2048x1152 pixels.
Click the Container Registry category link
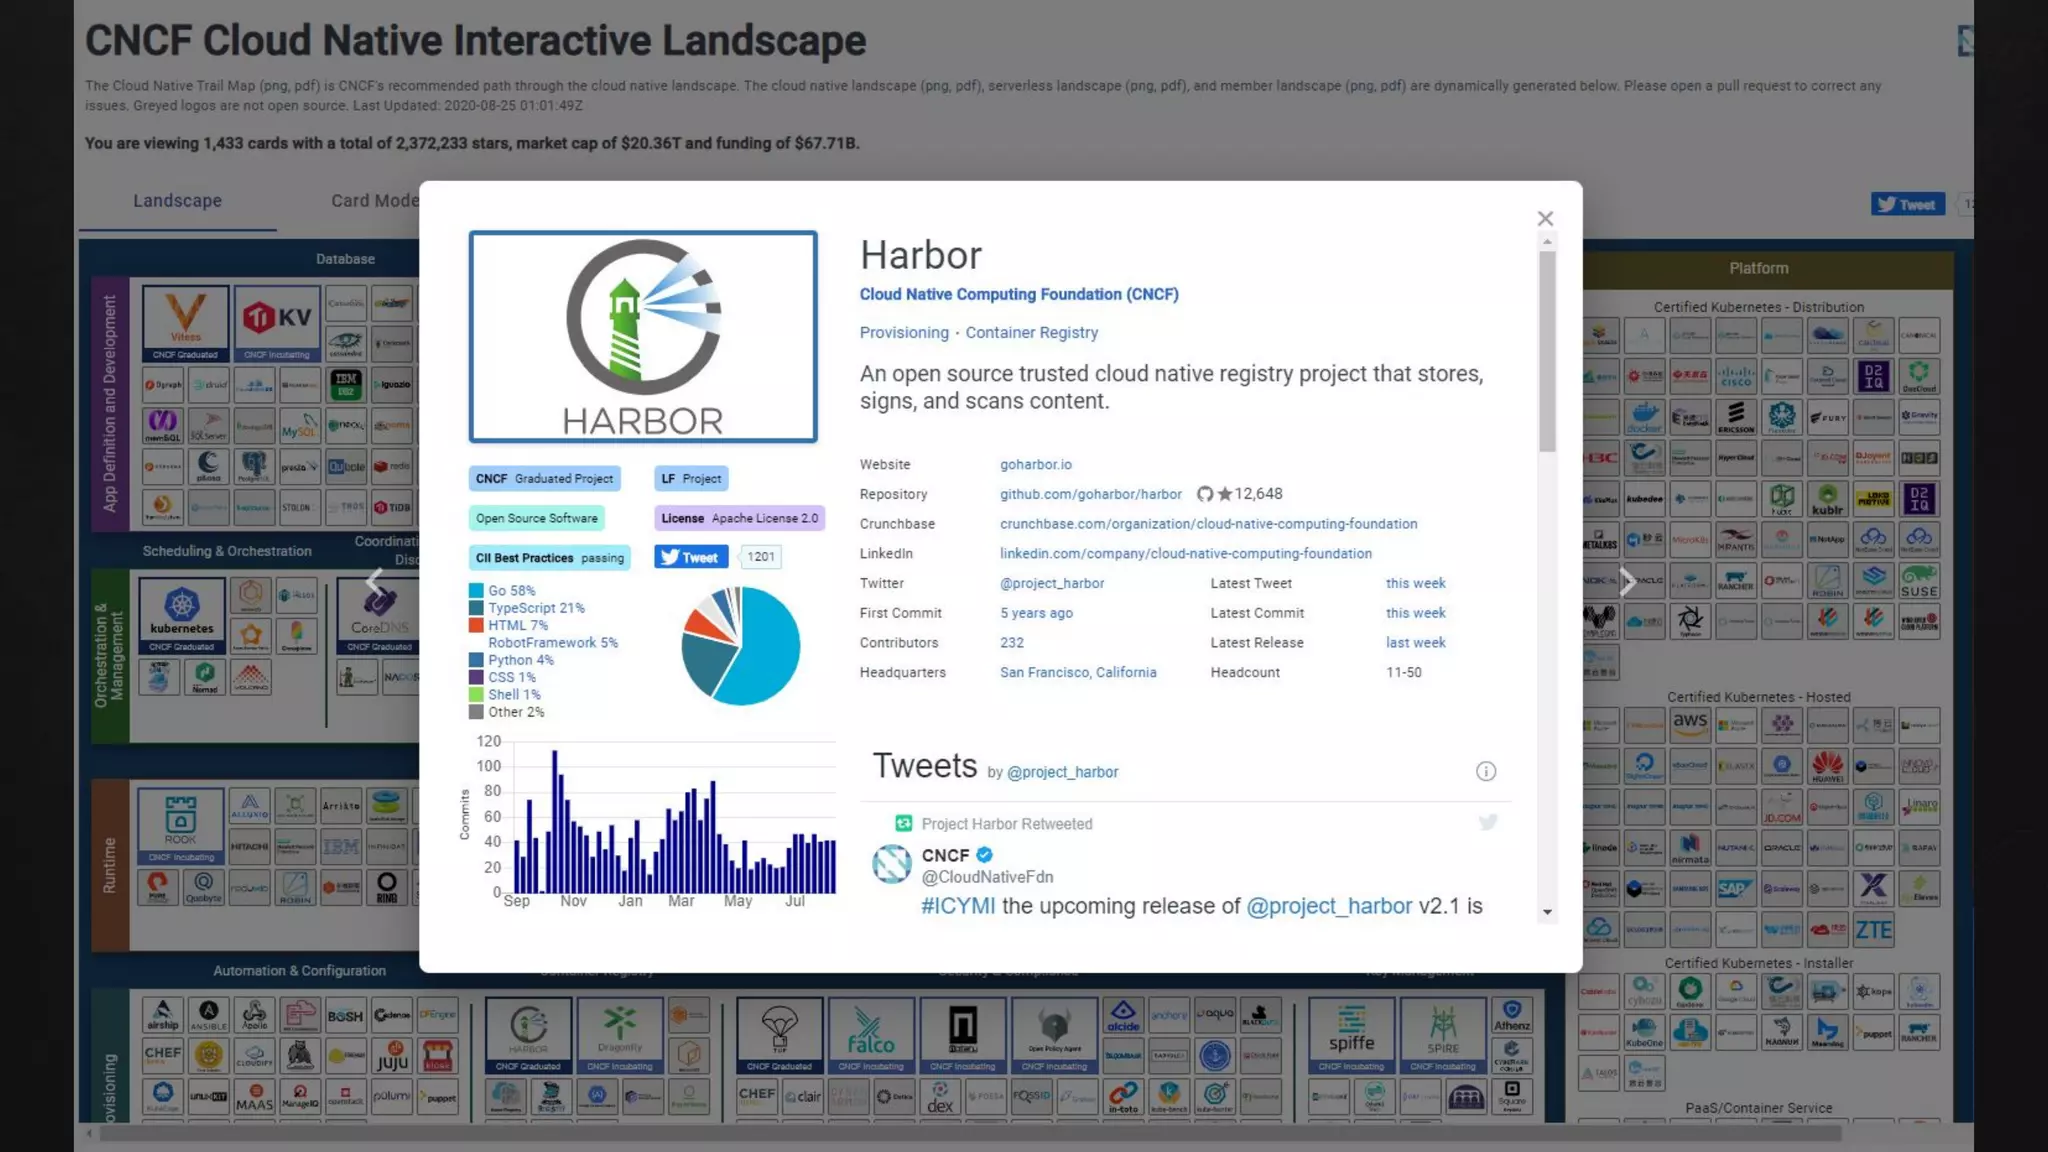(1031, 333)
